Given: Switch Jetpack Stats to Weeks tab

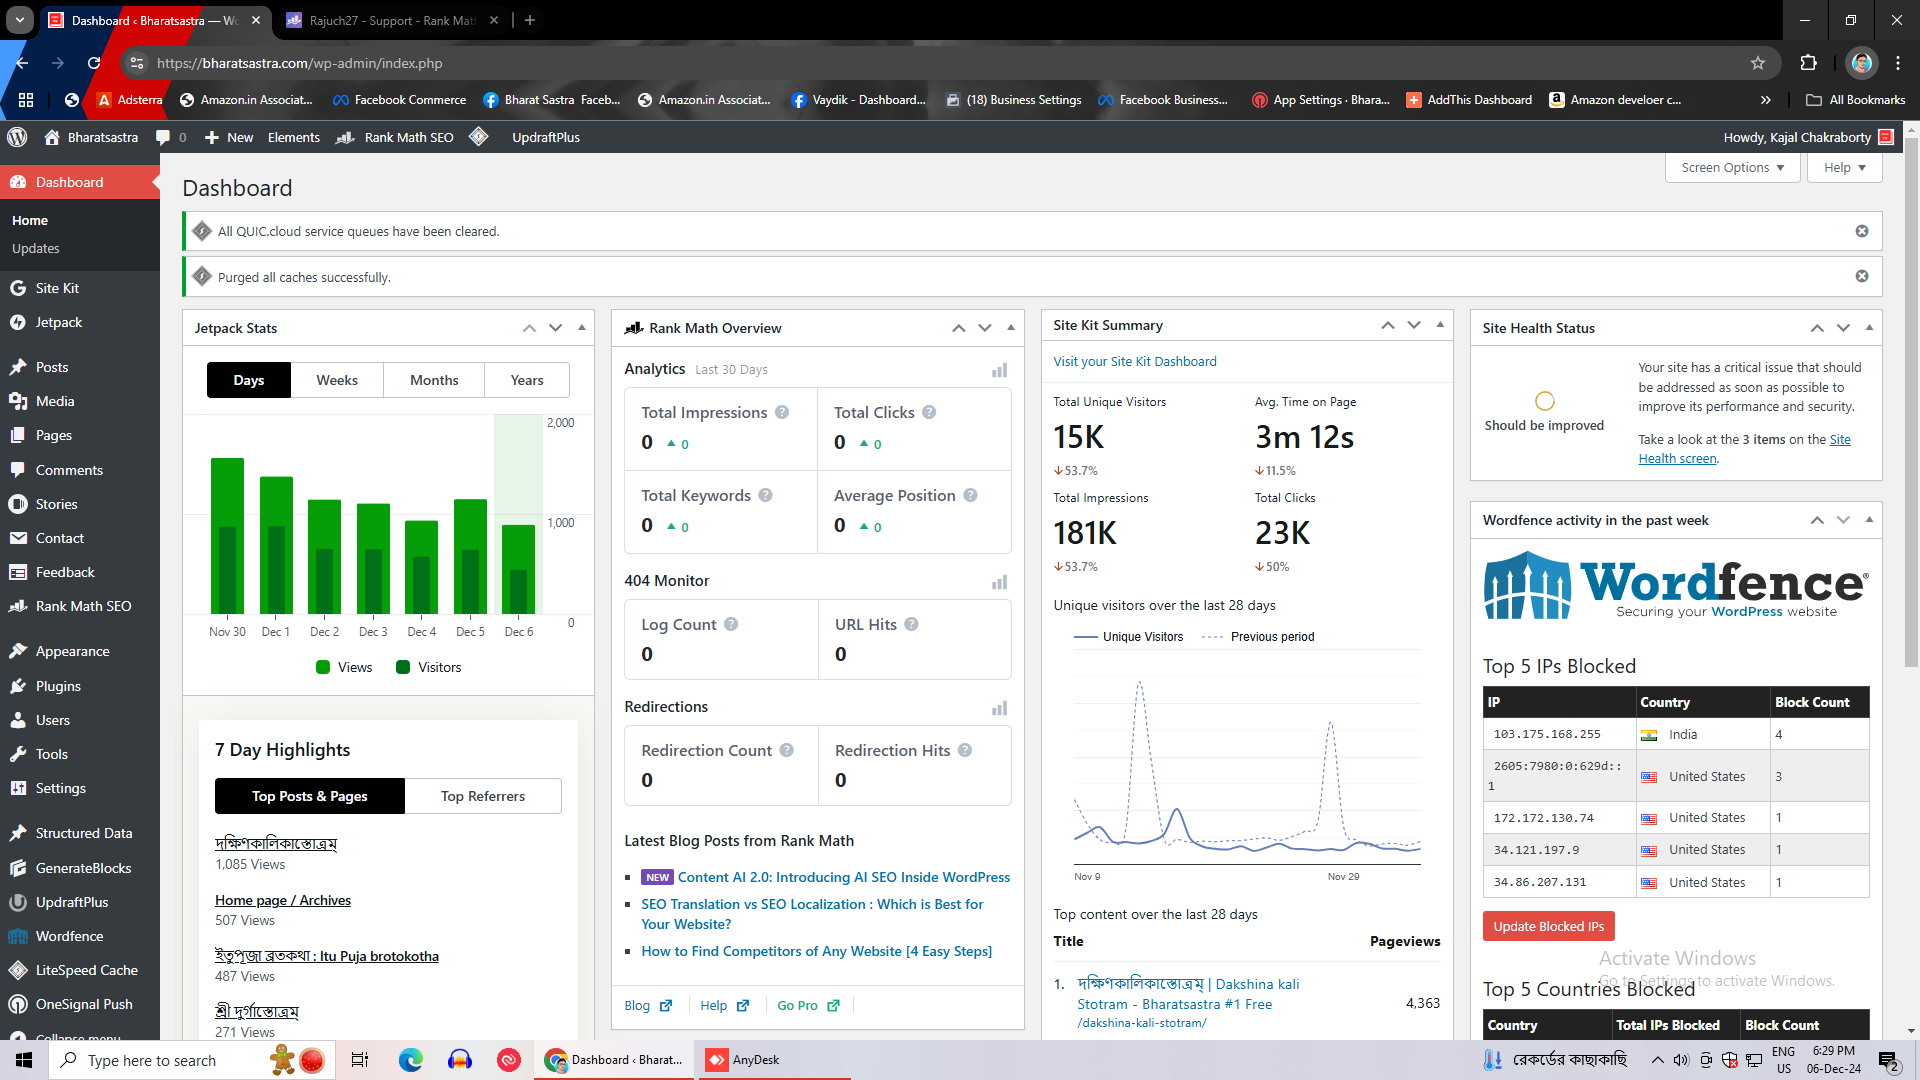Looking at the screenshot, I should click(337, 380).
